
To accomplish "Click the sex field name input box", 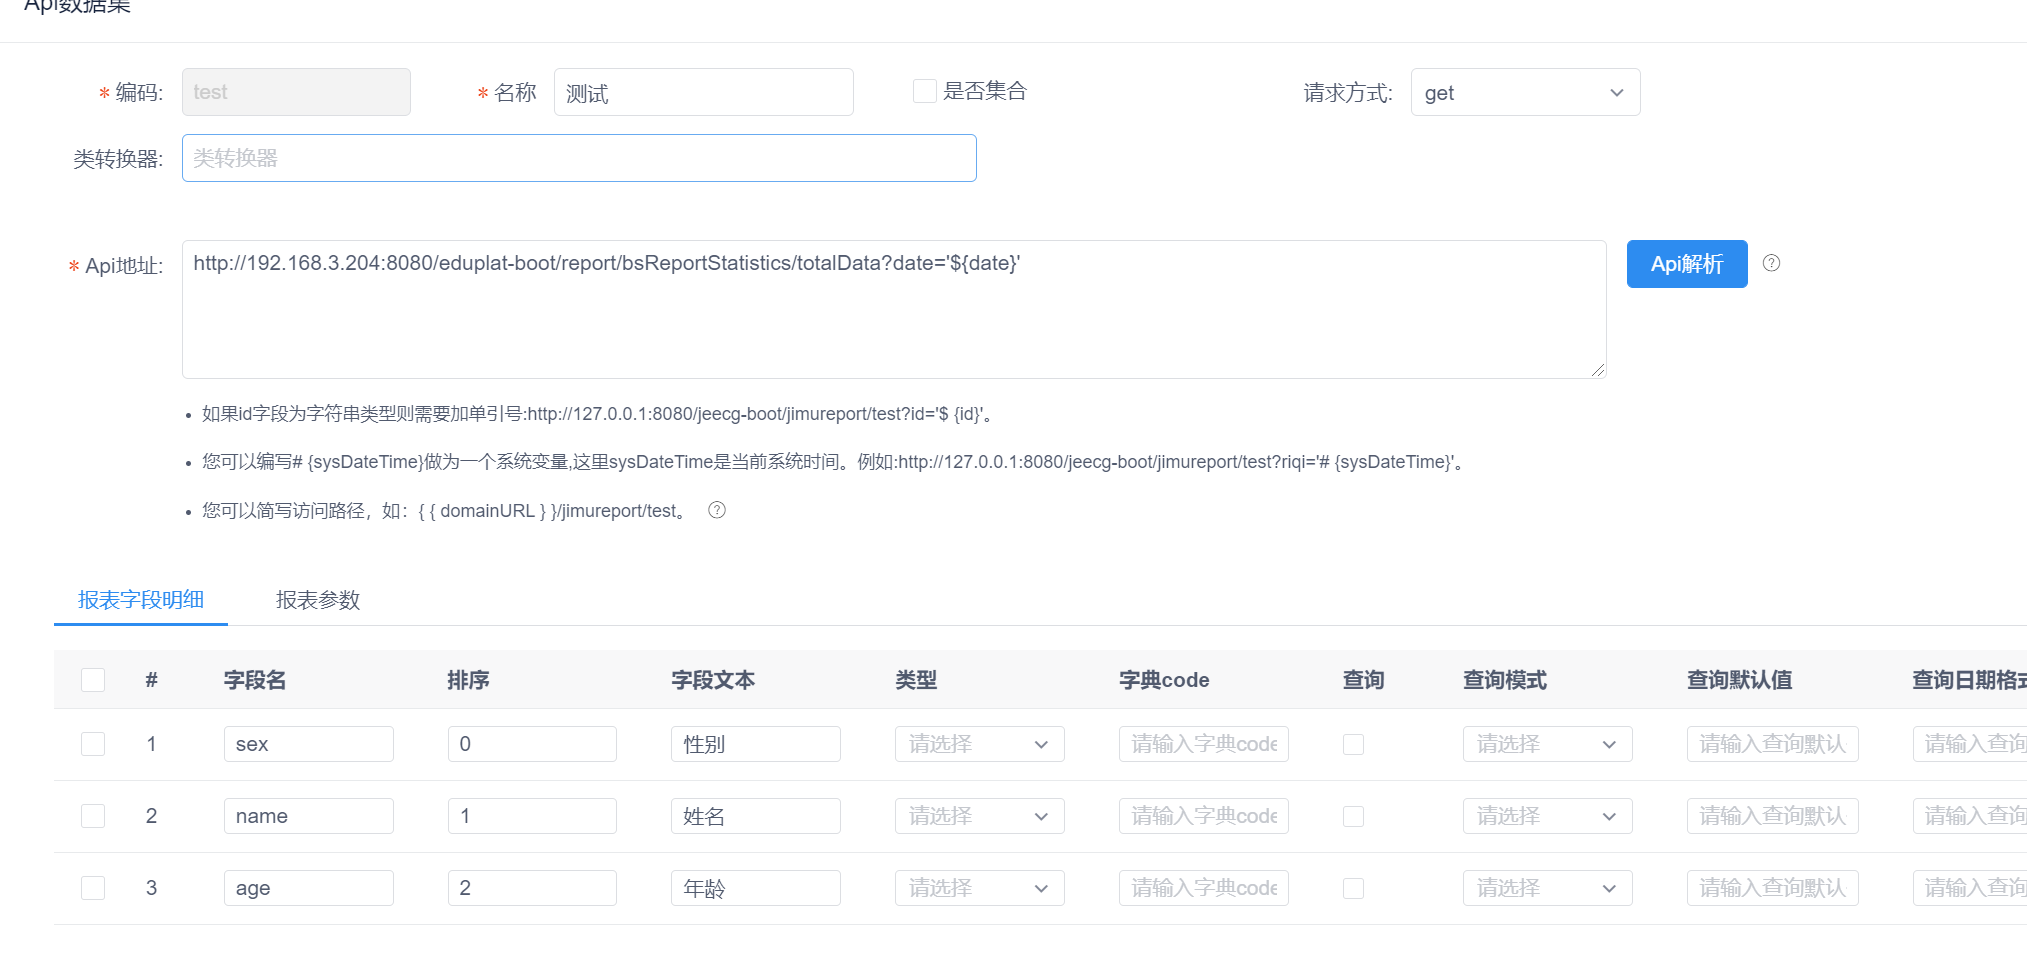I will [308, 743].
